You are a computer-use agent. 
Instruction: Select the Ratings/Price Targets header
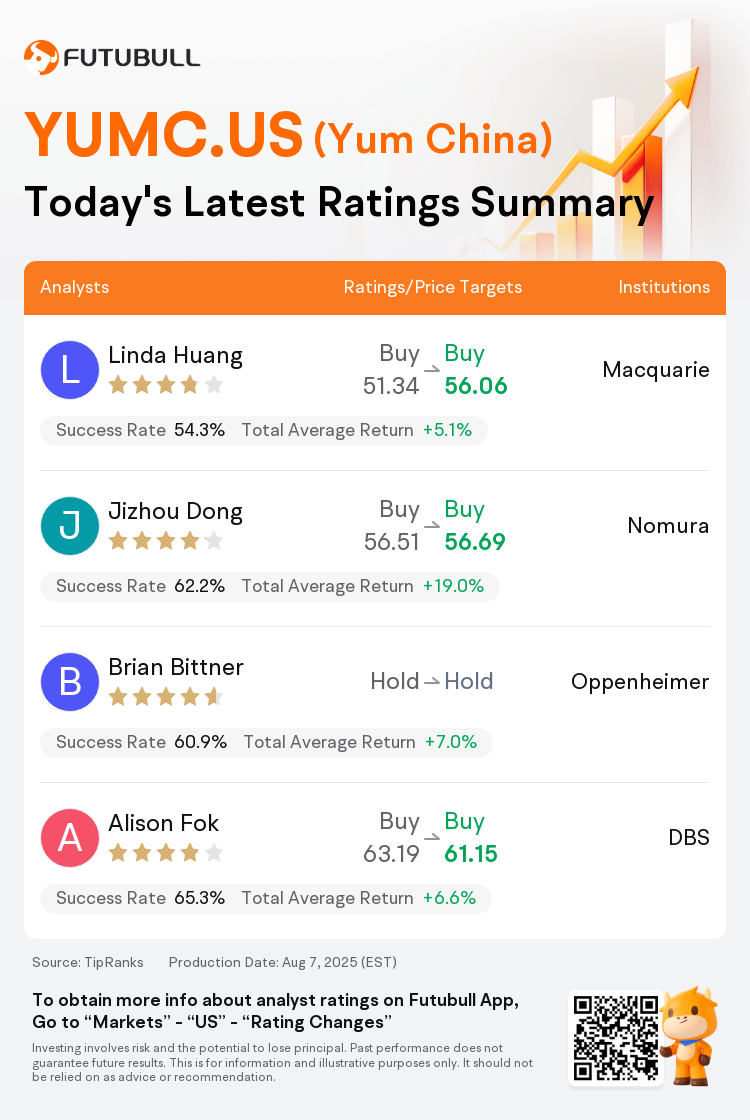tap(433, 287)
